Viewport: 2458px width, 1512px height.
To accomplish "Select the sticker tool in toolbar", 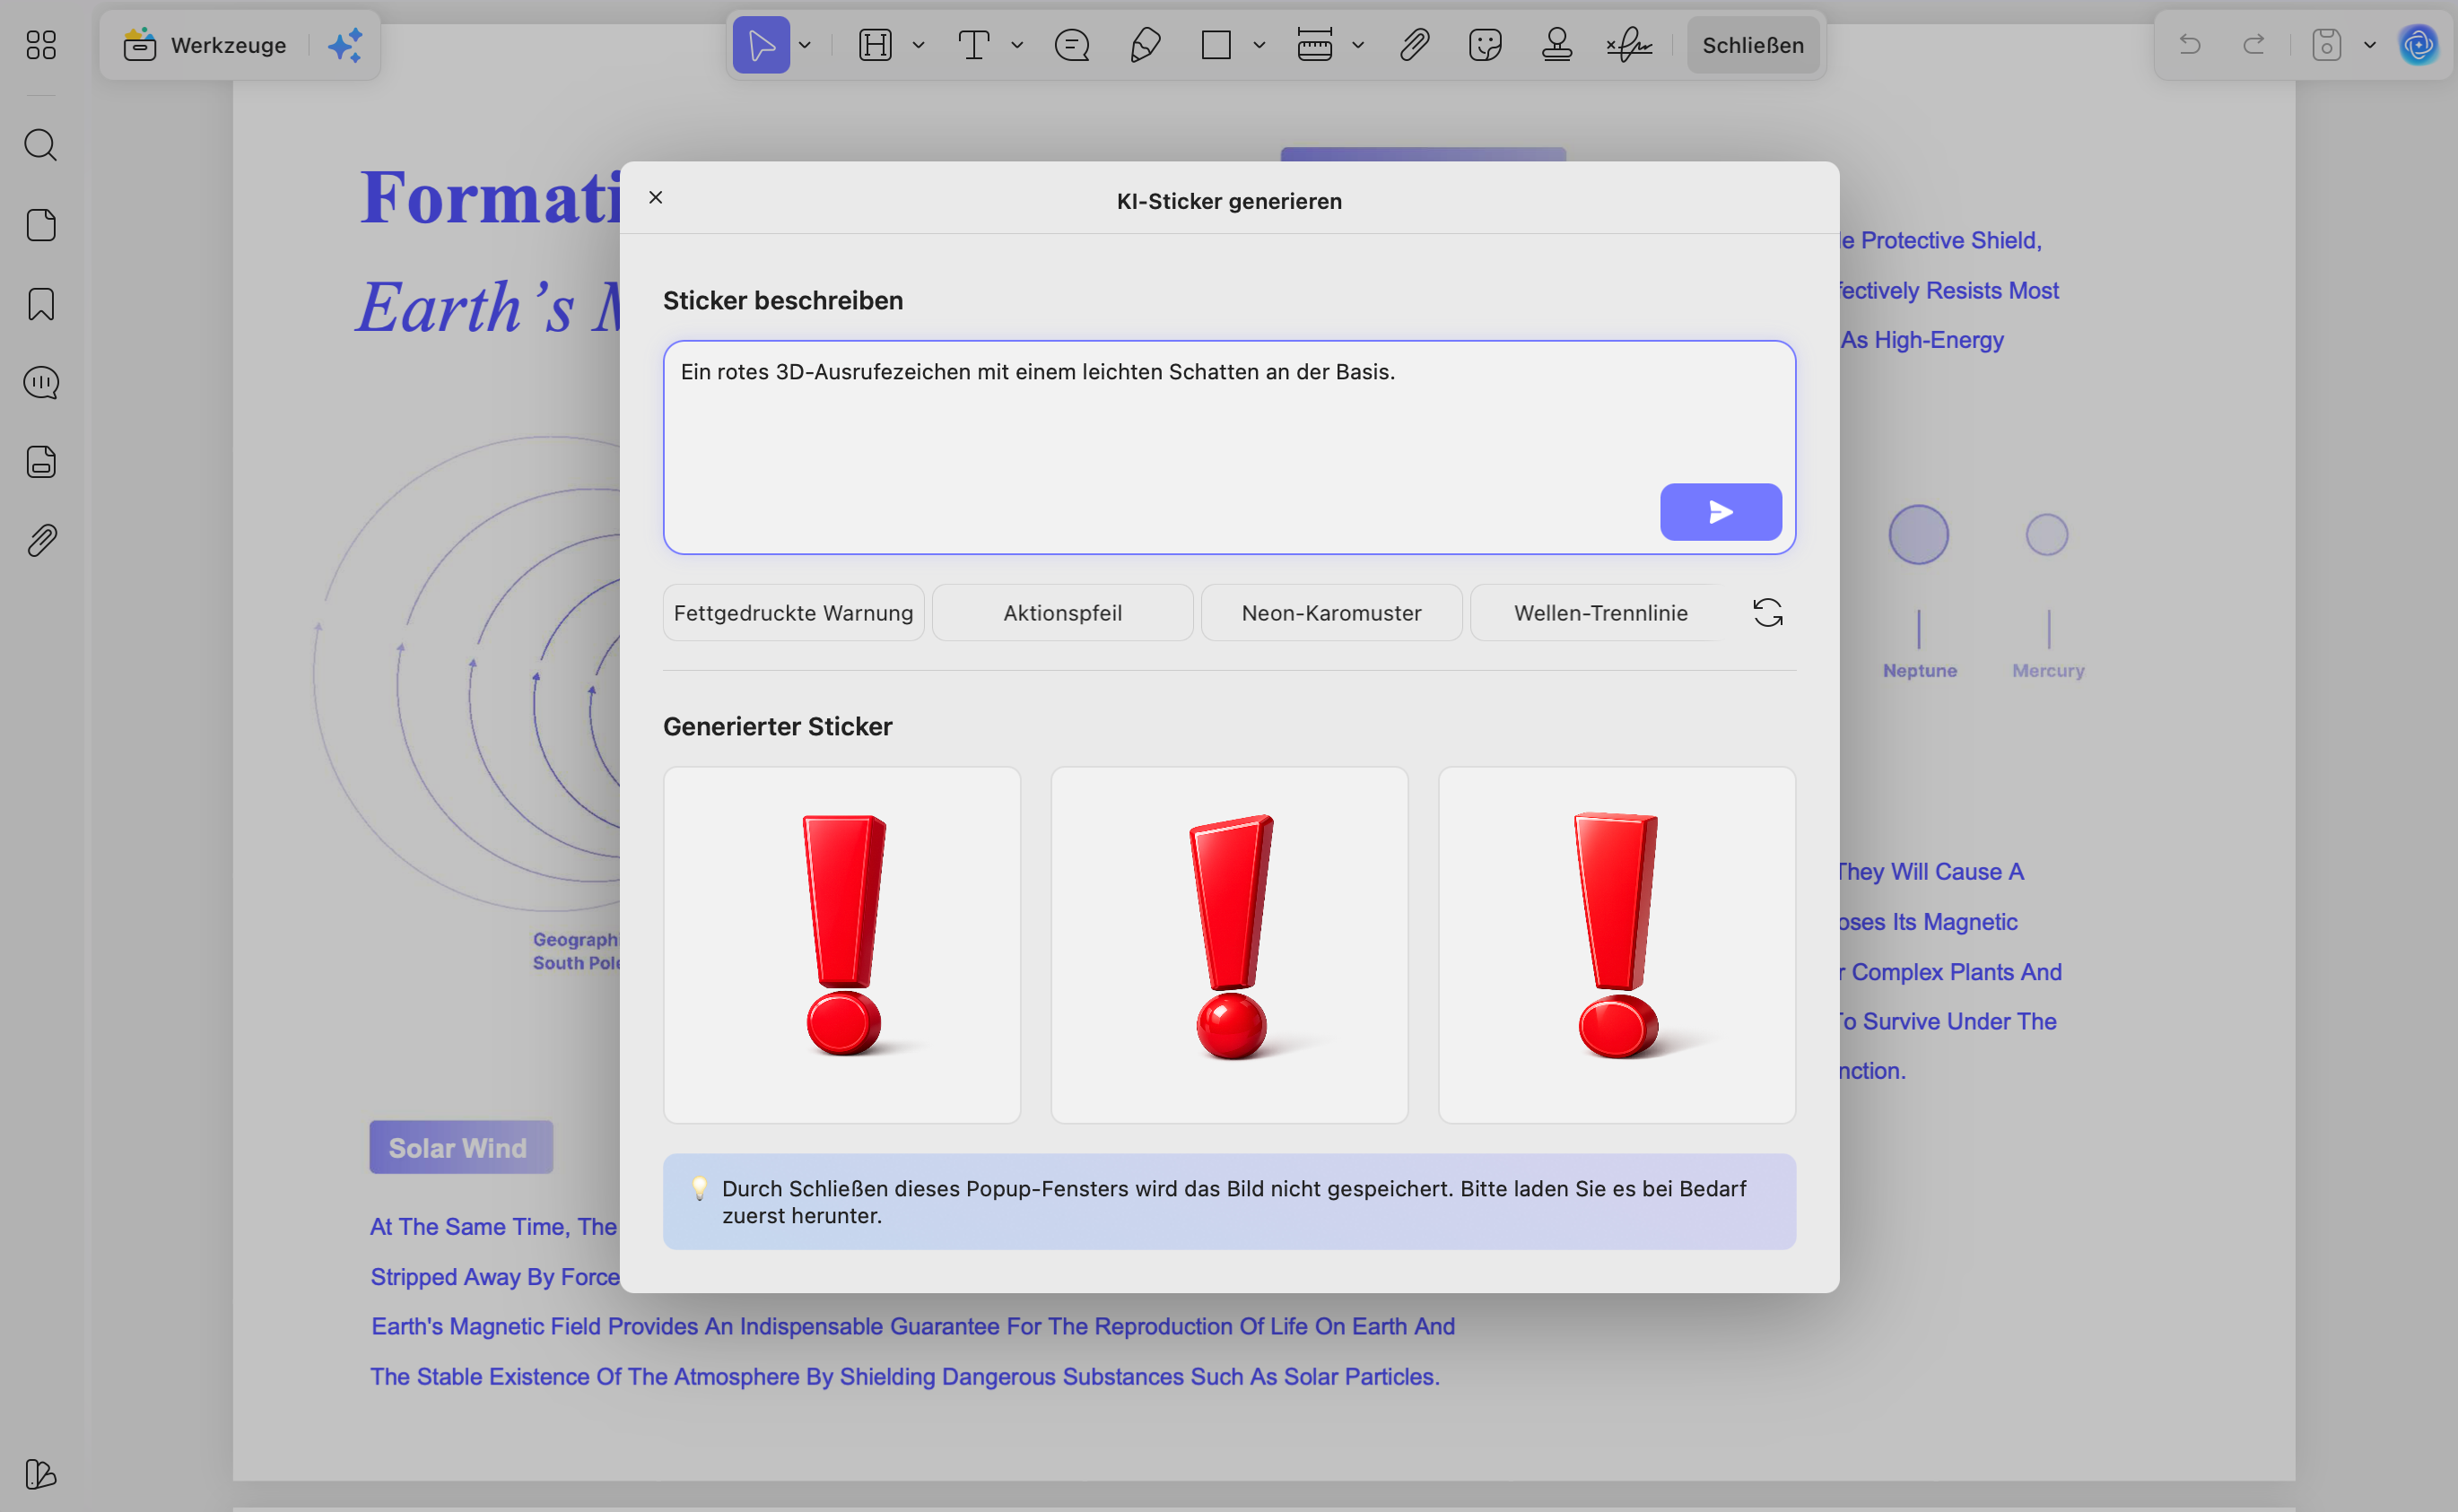I will (1485, 45).
